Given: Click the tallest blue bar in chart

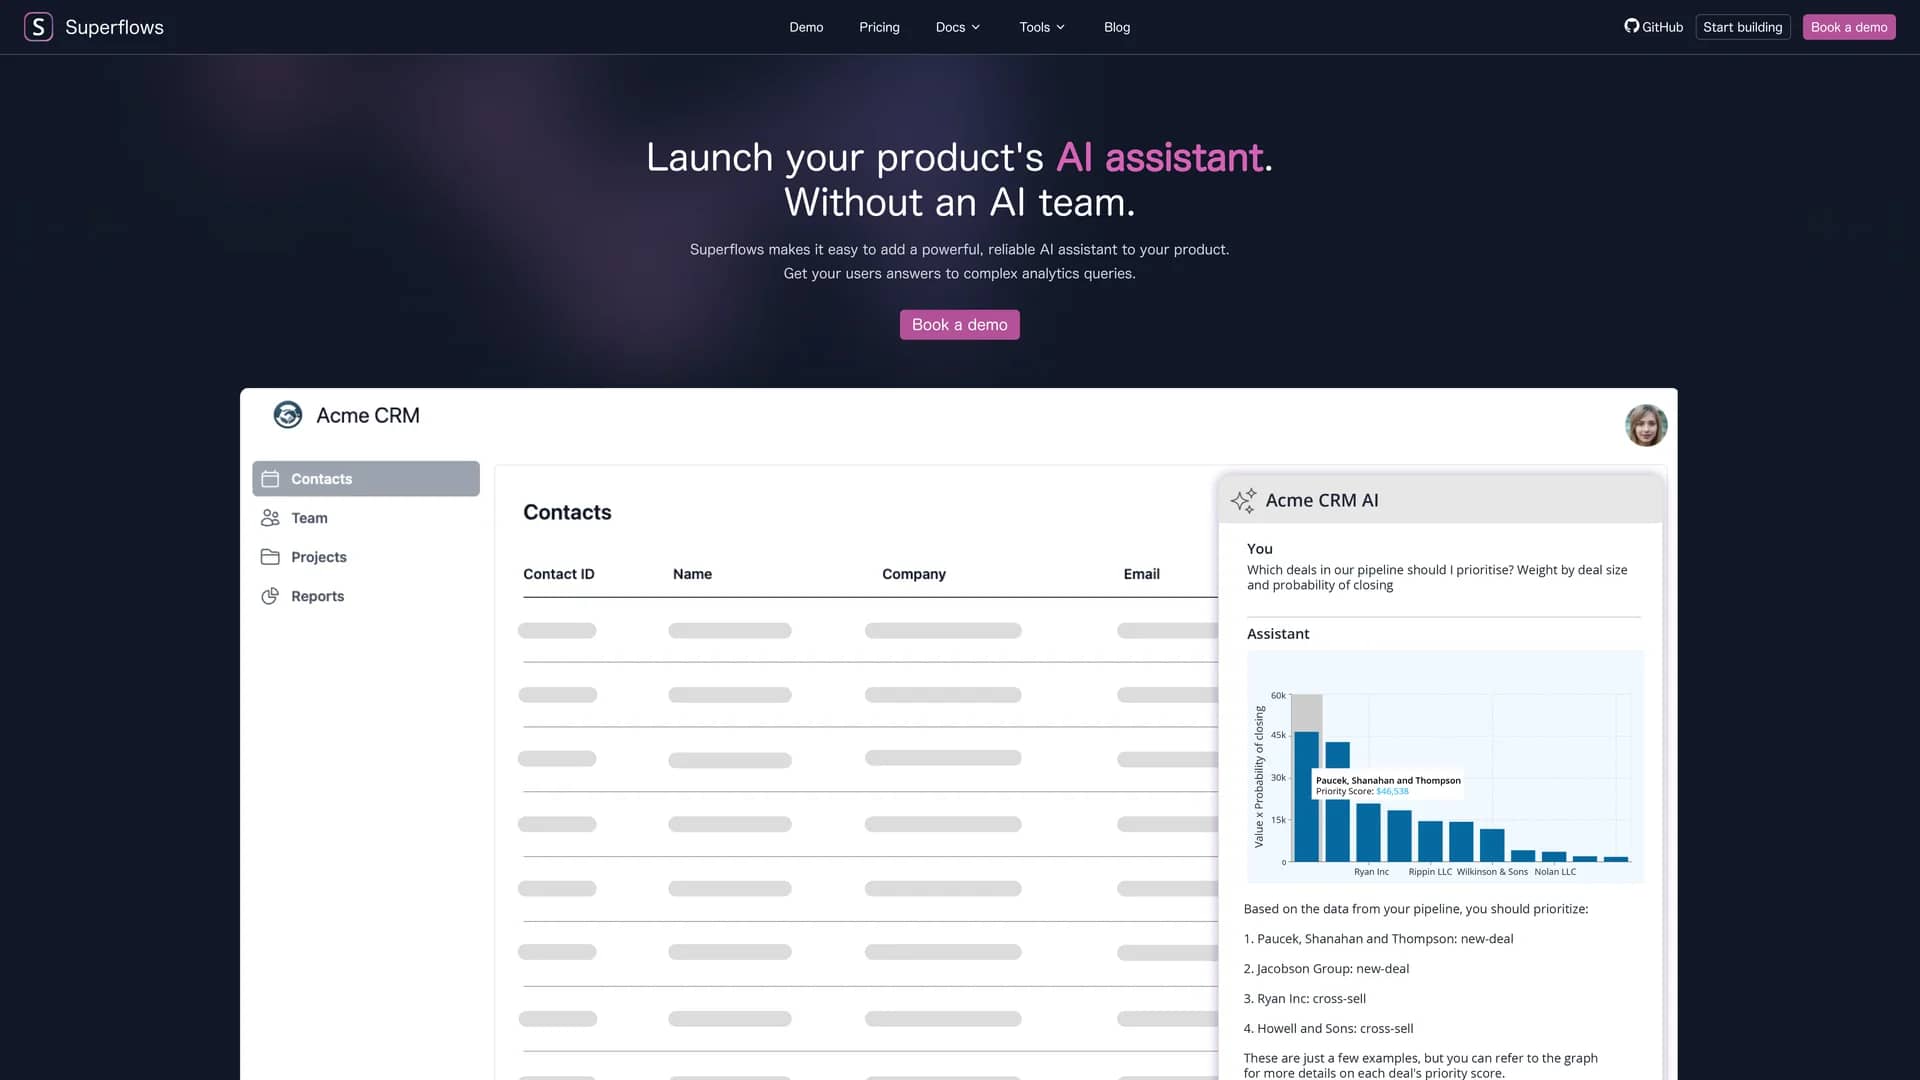Looking at the screenshot, I should (1306, 797).
